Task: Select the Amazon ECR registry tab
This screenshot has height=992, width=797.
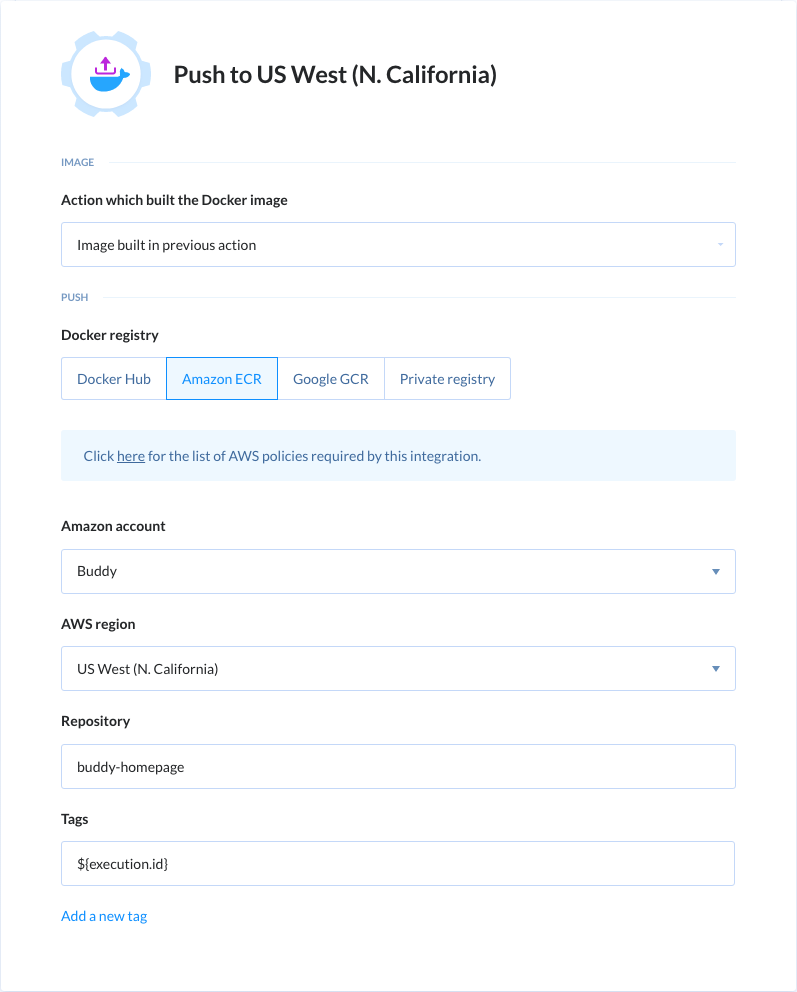Action: (222, 378)
